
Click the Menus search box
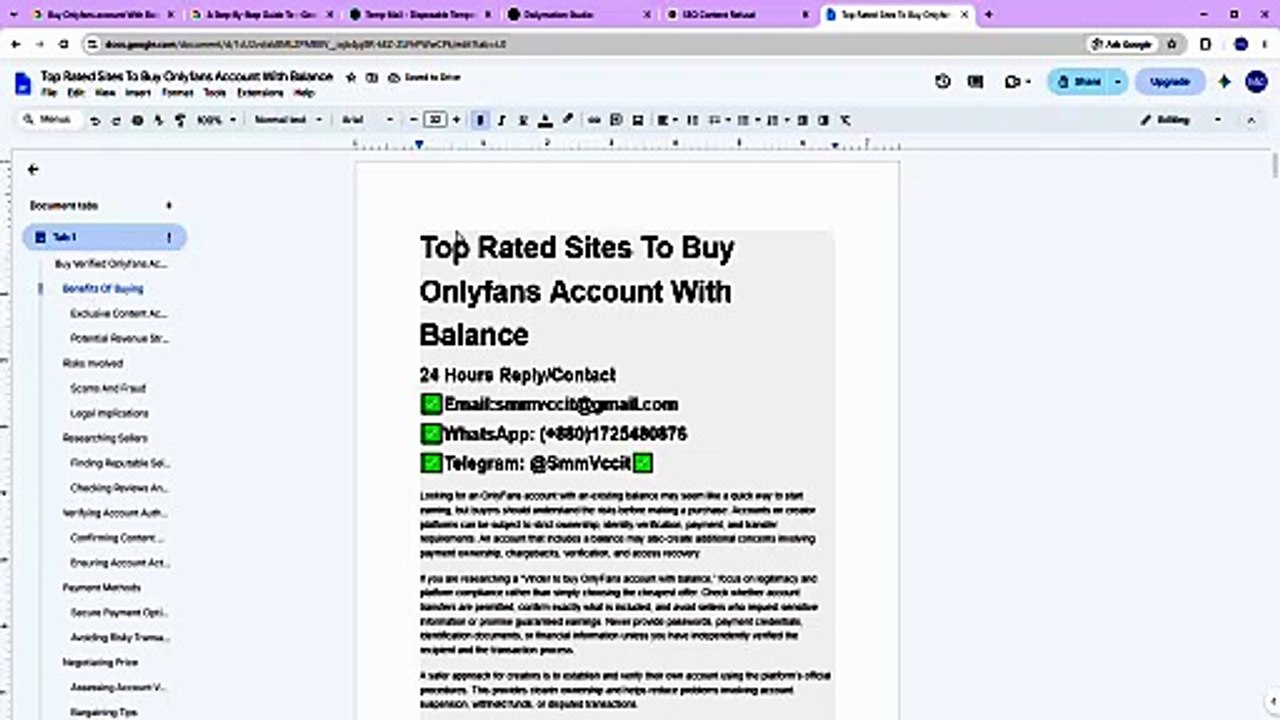pos(48,120)
